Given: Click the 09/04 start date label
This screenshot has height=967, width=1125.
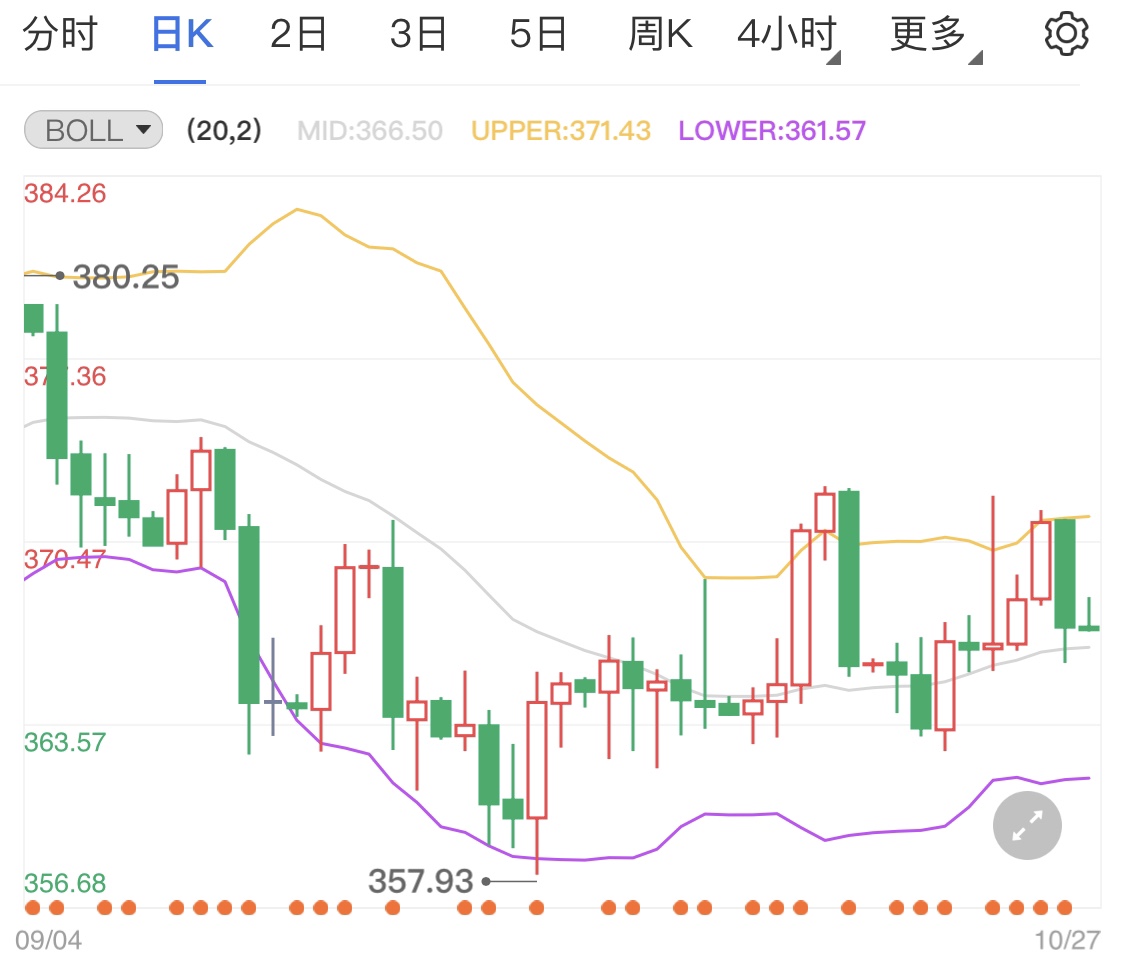Looking at the screenshot, I should point(49,940).
